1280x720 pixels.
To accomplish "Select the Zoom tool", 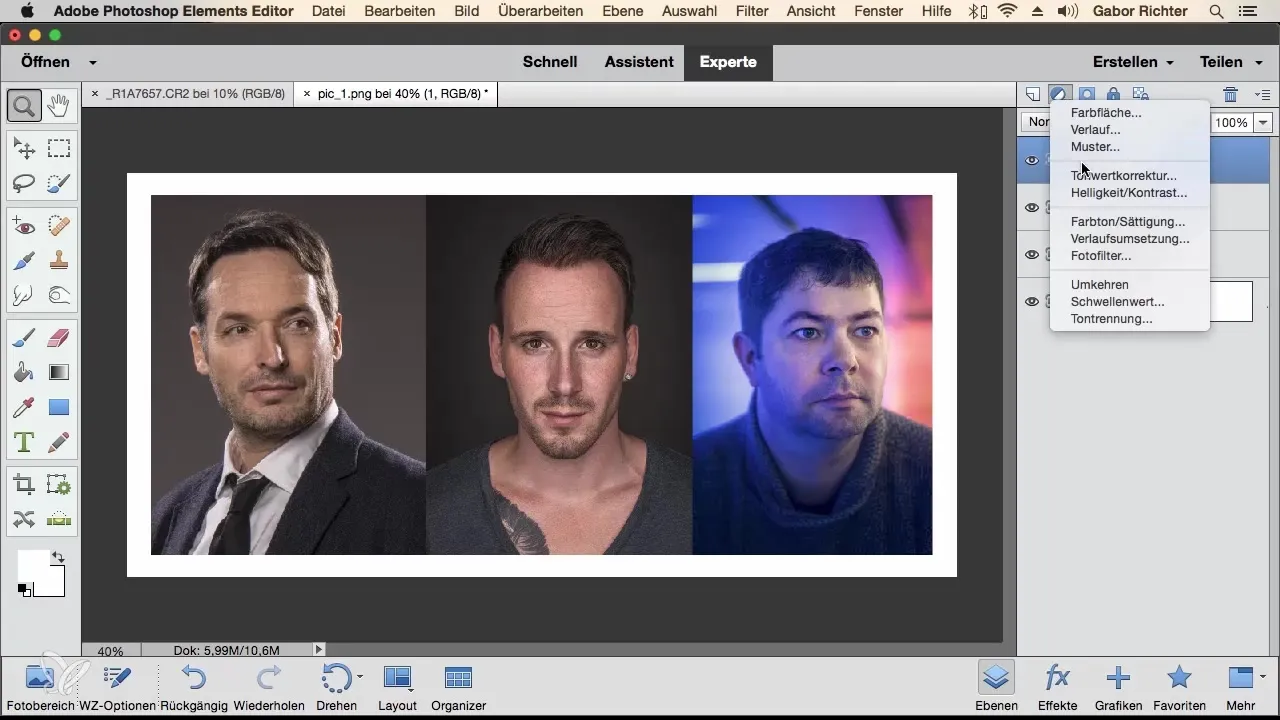I will coord(25,104).
